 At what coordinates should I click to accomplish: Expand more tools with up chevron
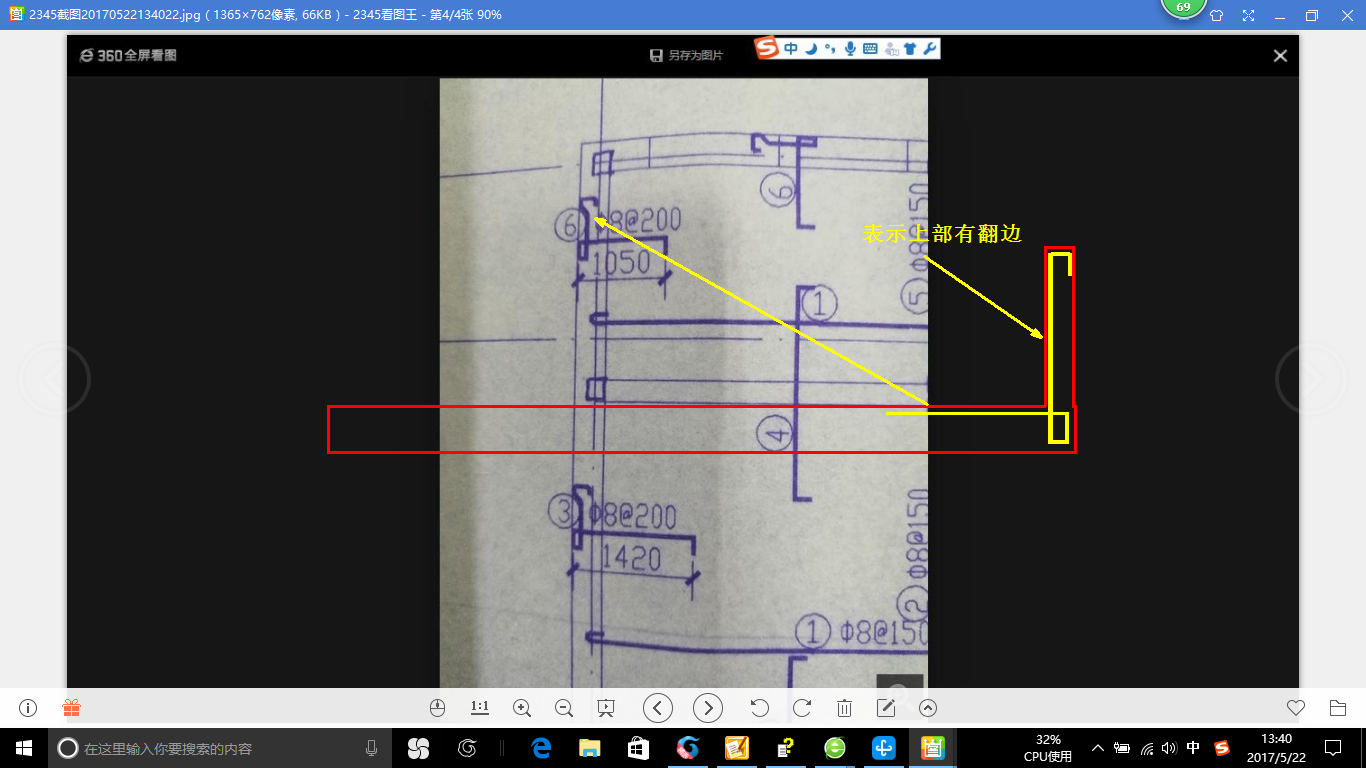[x=928, y=708]
